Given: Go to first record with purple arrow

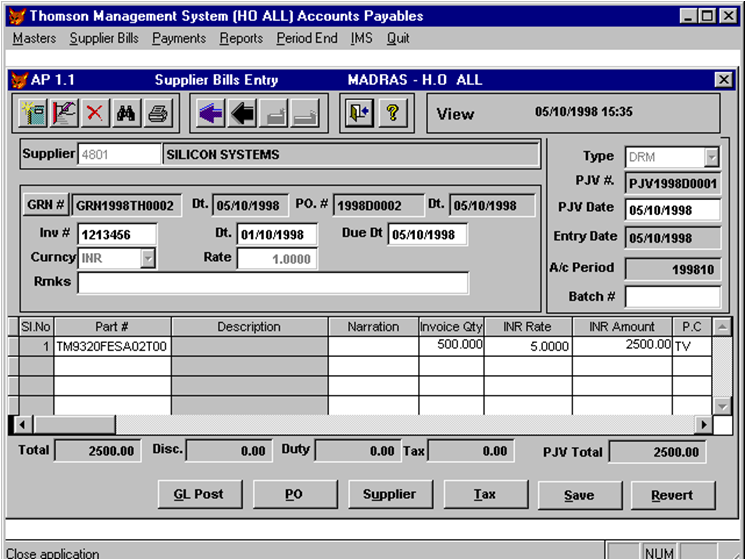Looking at the screenshot, I should [x=211, y=114].
